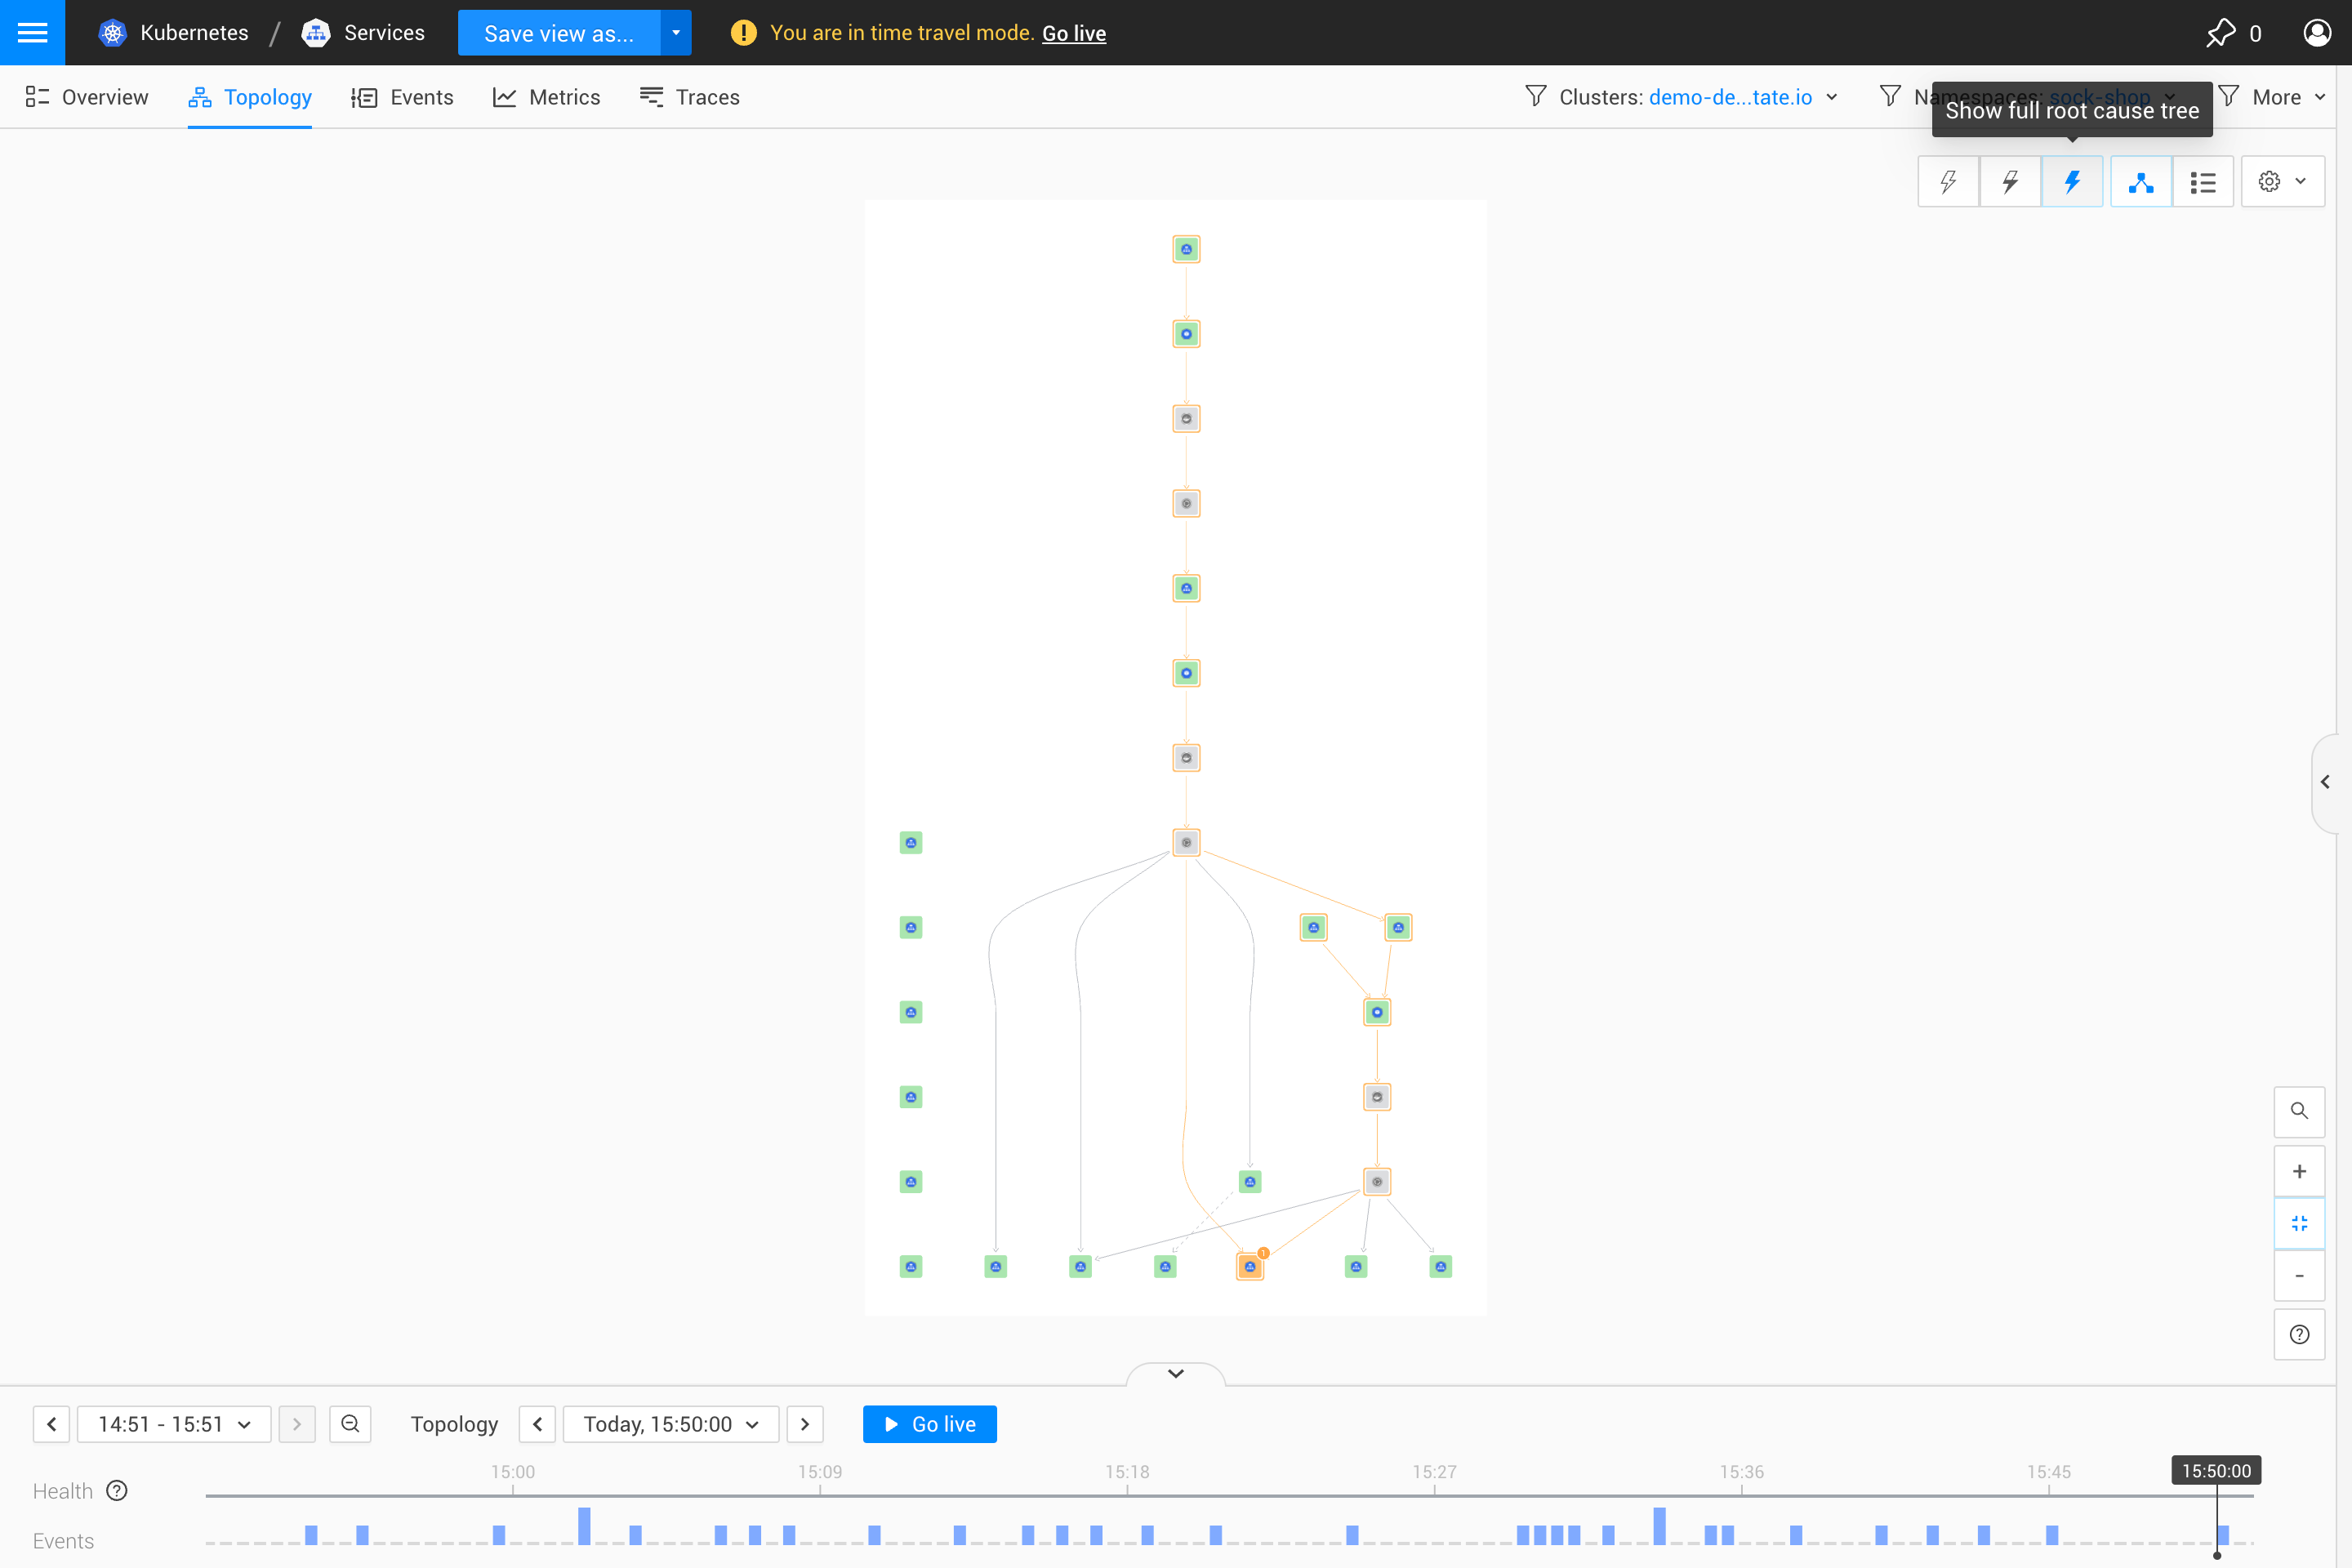
Task: Toggle no root cause lightning icon
Action: pyautogui.click(x=1948, y=182)
